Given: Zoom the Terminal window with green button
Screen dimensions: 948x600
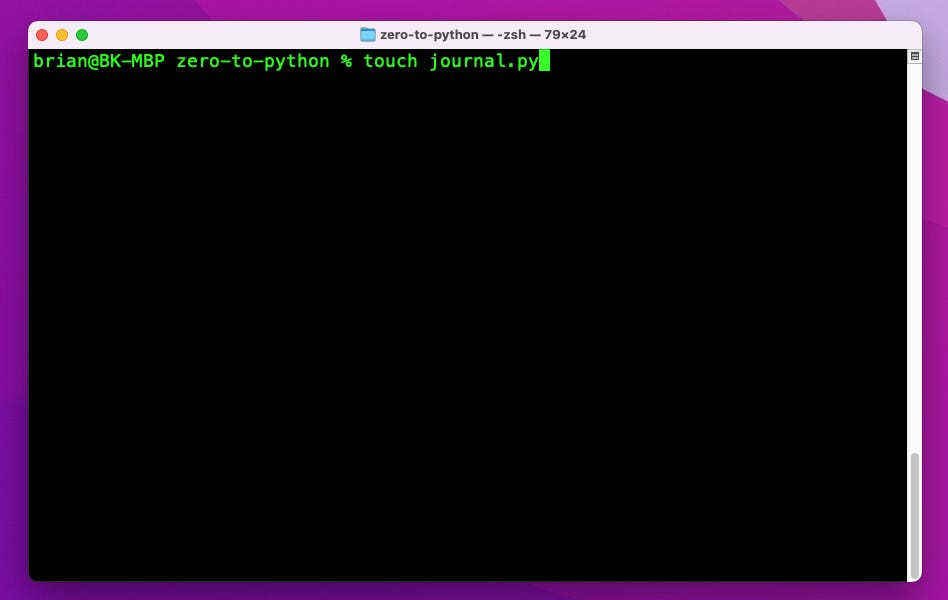Looking at the screenshot, I should point(82,35).
